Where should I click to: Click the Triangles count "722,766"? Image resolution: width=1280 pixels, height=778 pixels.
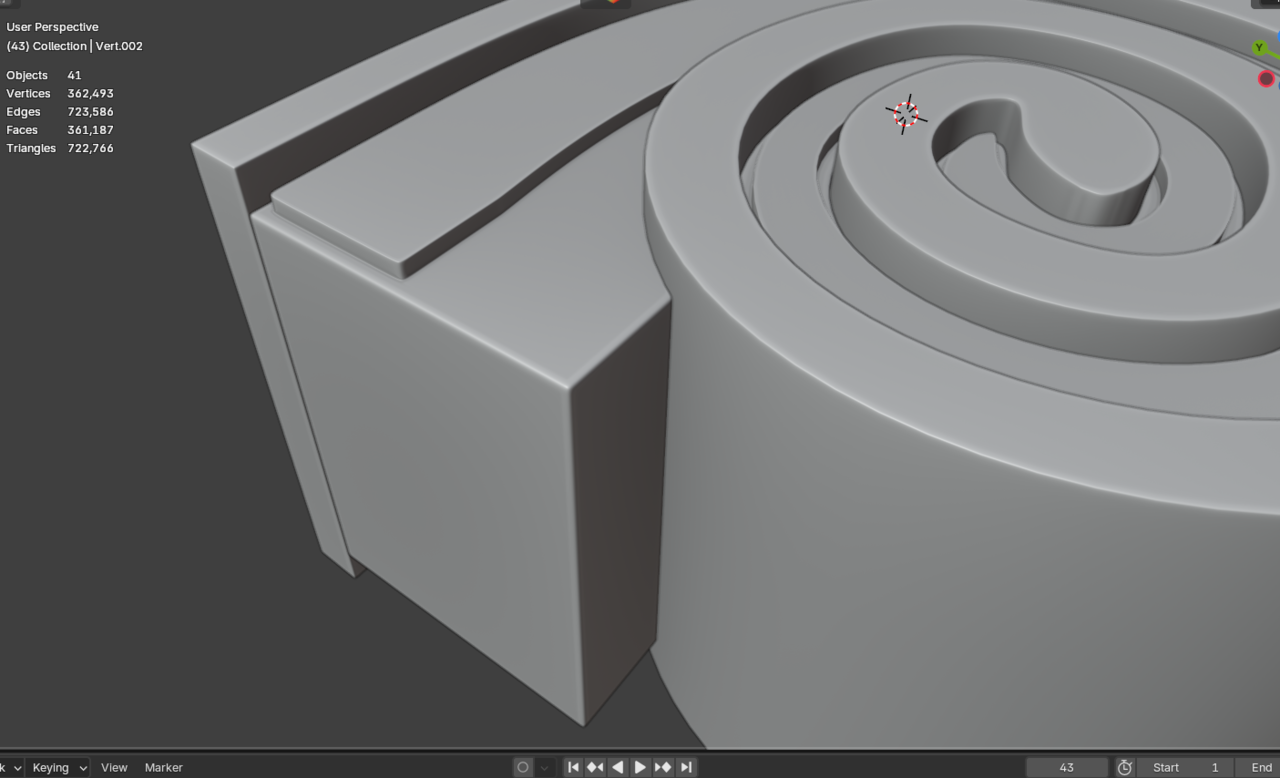point(90,148)
